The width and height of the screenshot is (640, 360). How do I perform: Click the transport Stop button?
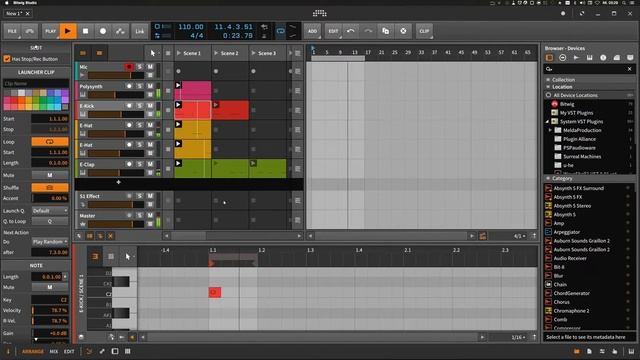pos(85,31)
